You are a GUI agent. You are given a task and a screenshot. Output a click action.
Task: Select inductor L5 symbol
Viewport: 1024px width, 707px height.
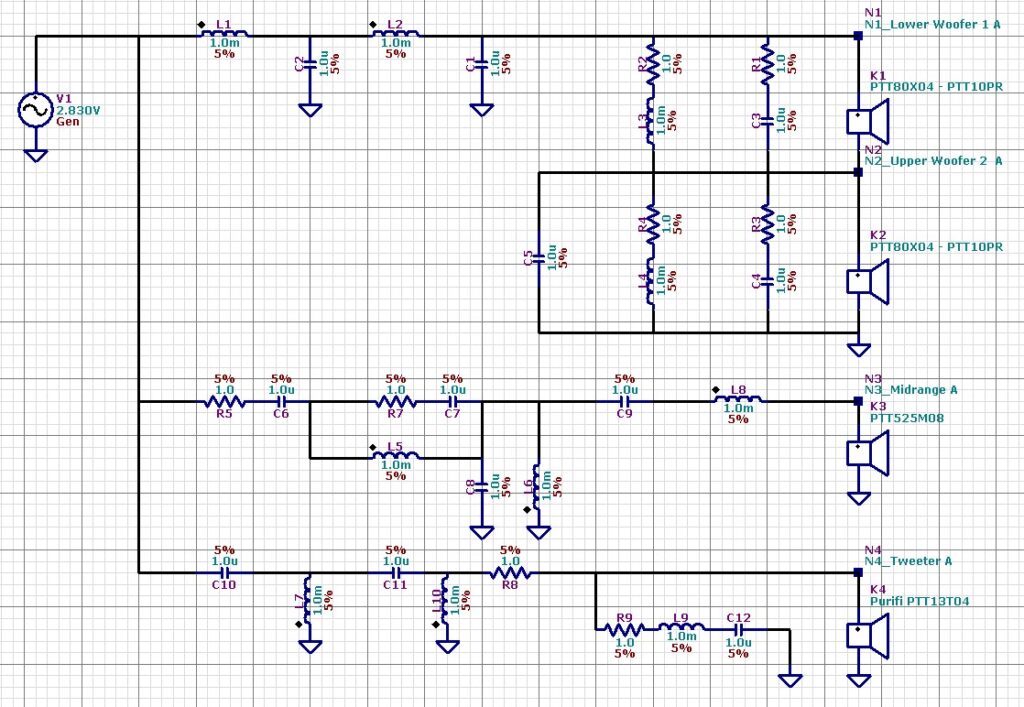(395, 455)
